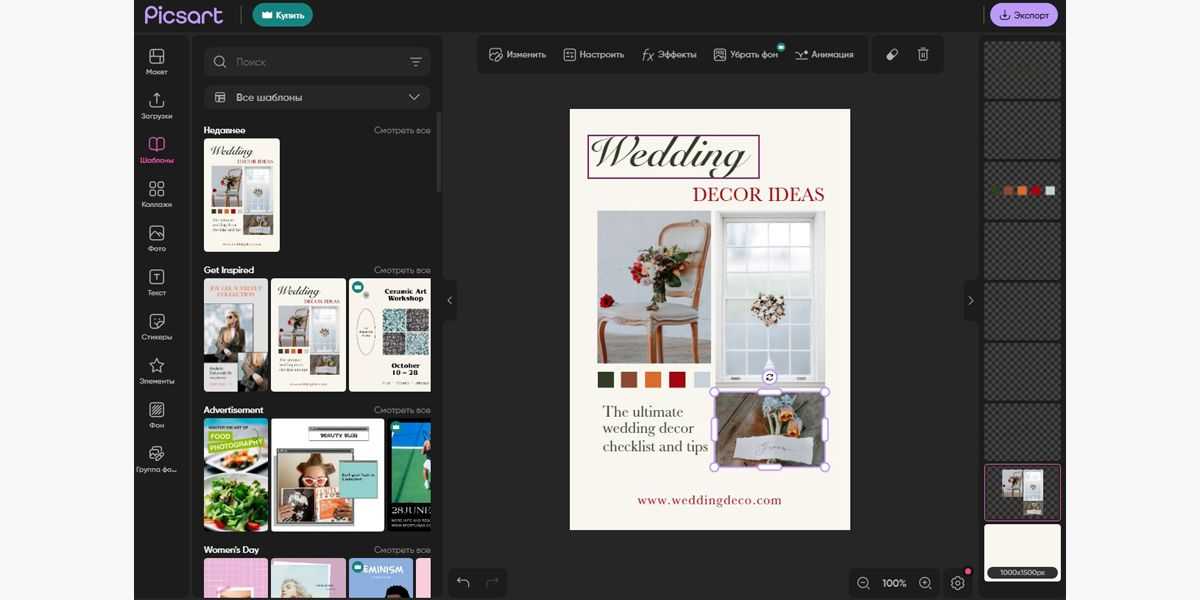Zoom in with the plus magnifier

click(925, 583)
